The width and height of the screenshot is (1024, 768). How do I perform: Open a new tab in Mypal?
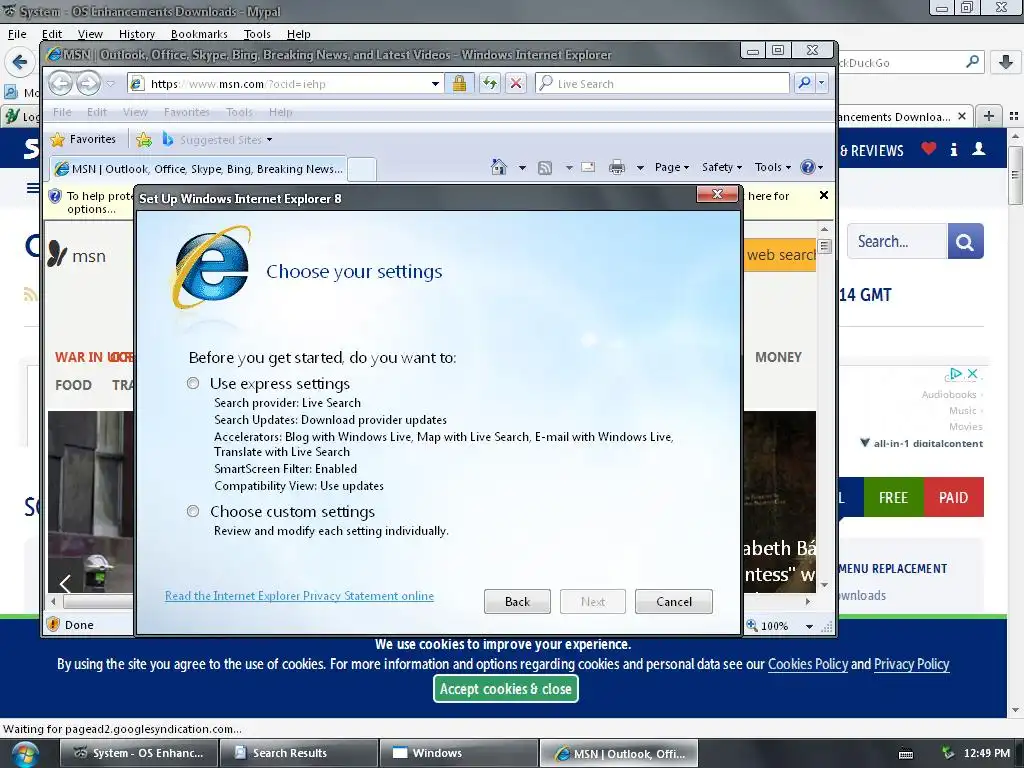click(989, 116)
